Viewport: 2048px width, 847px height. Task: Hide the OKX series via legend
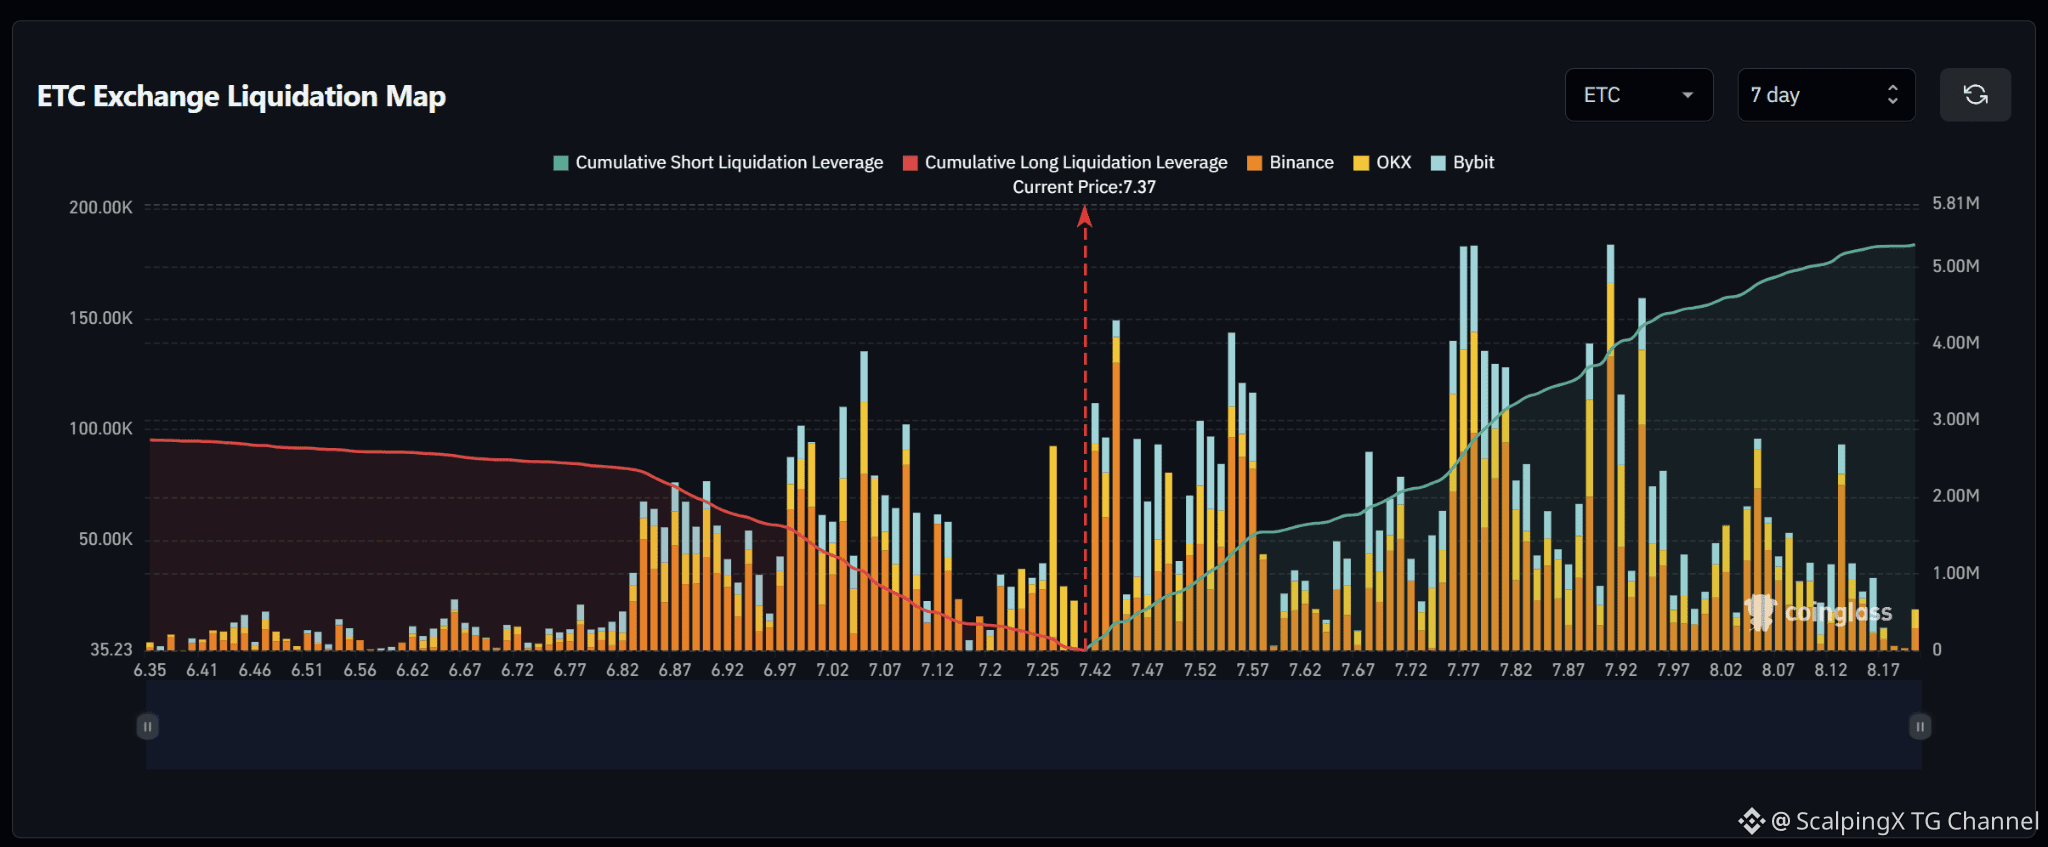(x=1382, y=162)
